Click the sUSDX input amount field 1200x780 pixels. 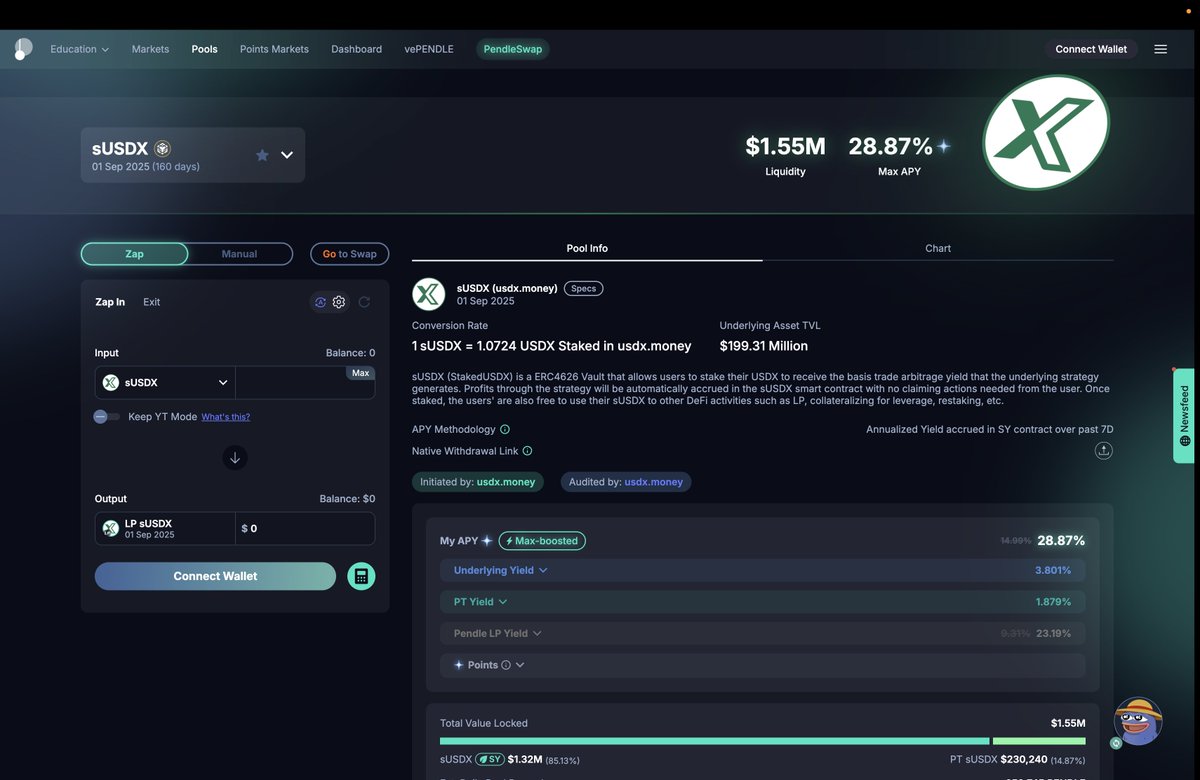305,382
